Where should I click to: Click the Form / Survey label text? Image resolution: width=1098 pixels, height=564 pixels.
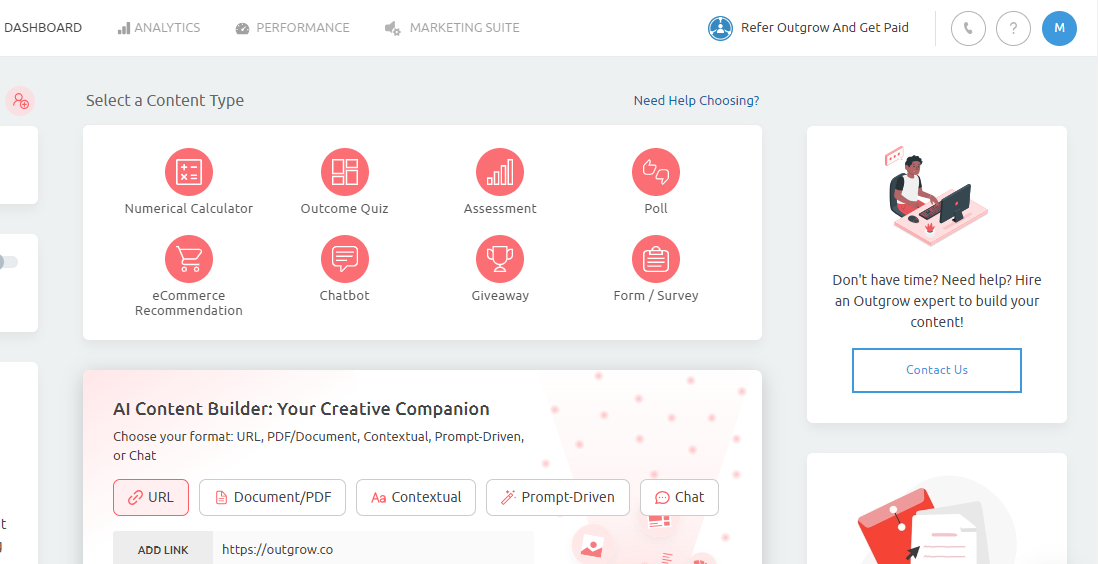[656, 296]
